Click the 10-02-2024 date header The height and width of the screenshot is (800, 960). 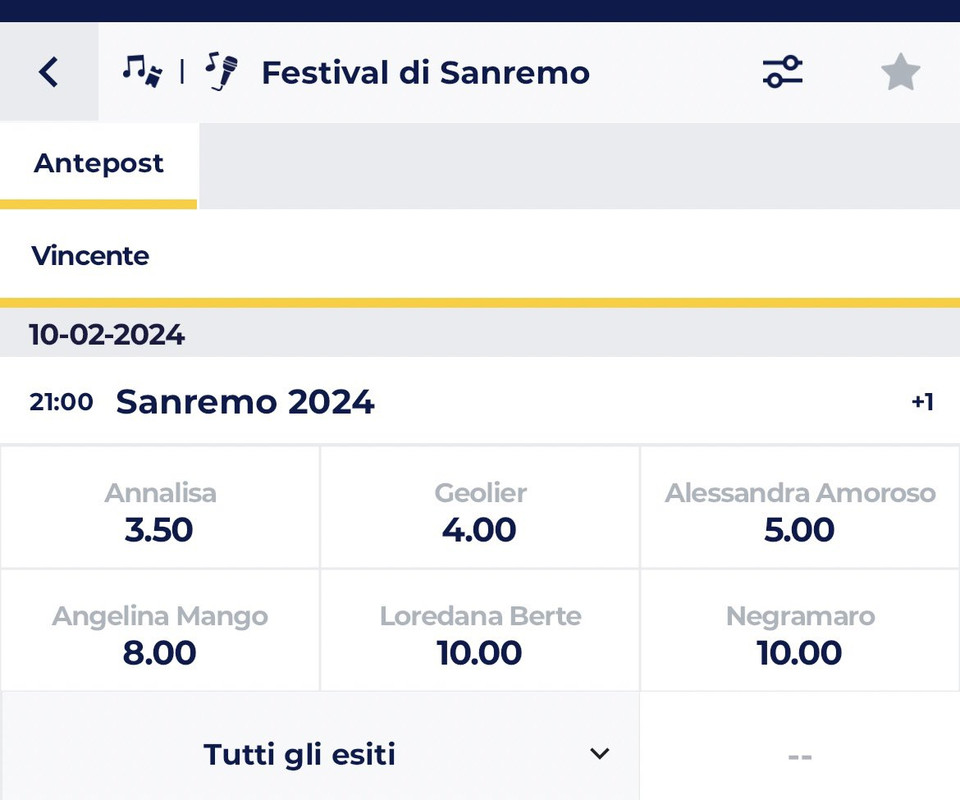107,334
